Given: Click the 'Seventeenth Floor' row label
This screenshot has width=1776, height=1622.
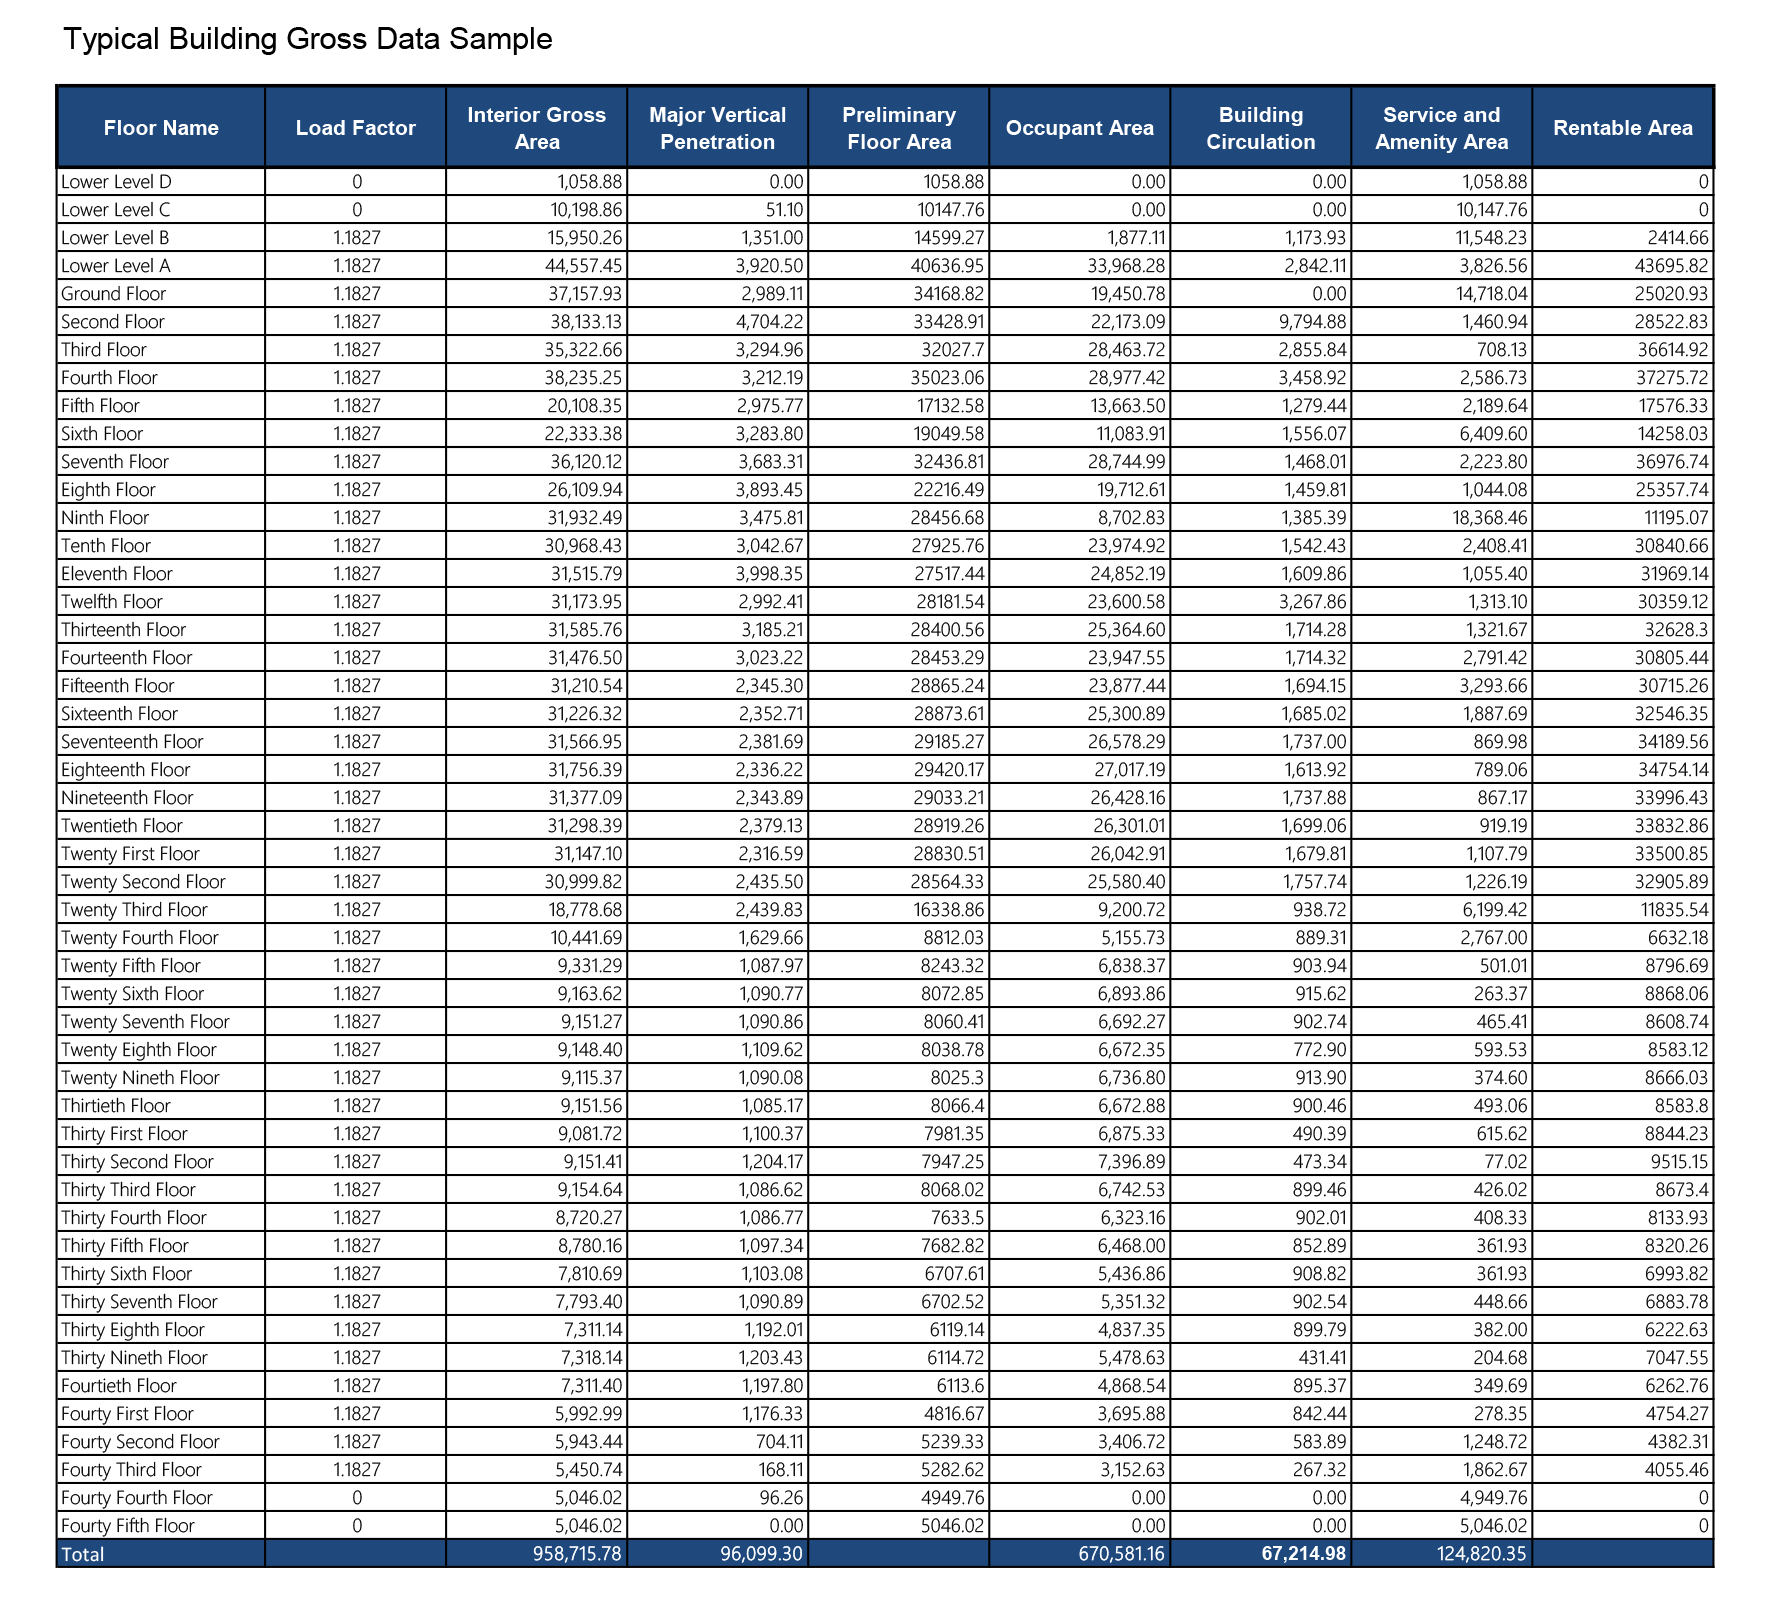Looking at the screenshot, I should 132,742.
